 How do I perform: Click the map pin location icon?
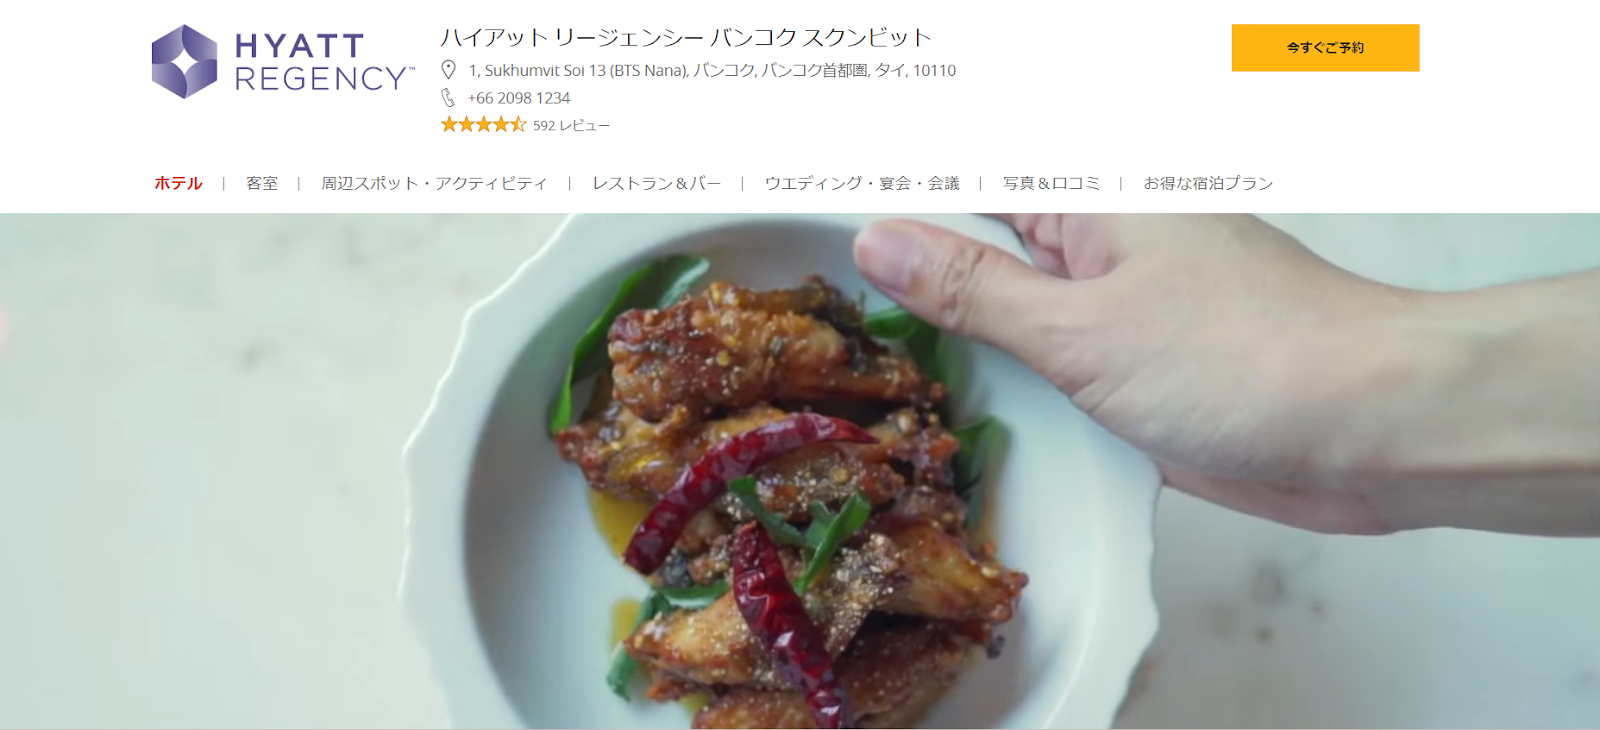click(x=448, y=70)
